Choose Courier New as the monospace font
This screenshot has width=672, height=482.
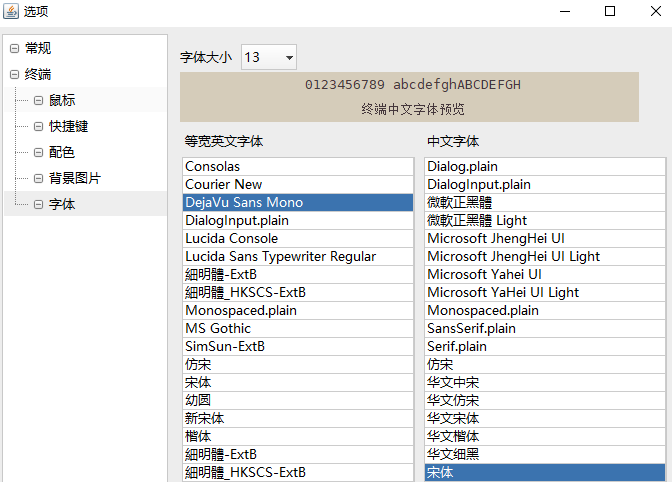(298, 184)
